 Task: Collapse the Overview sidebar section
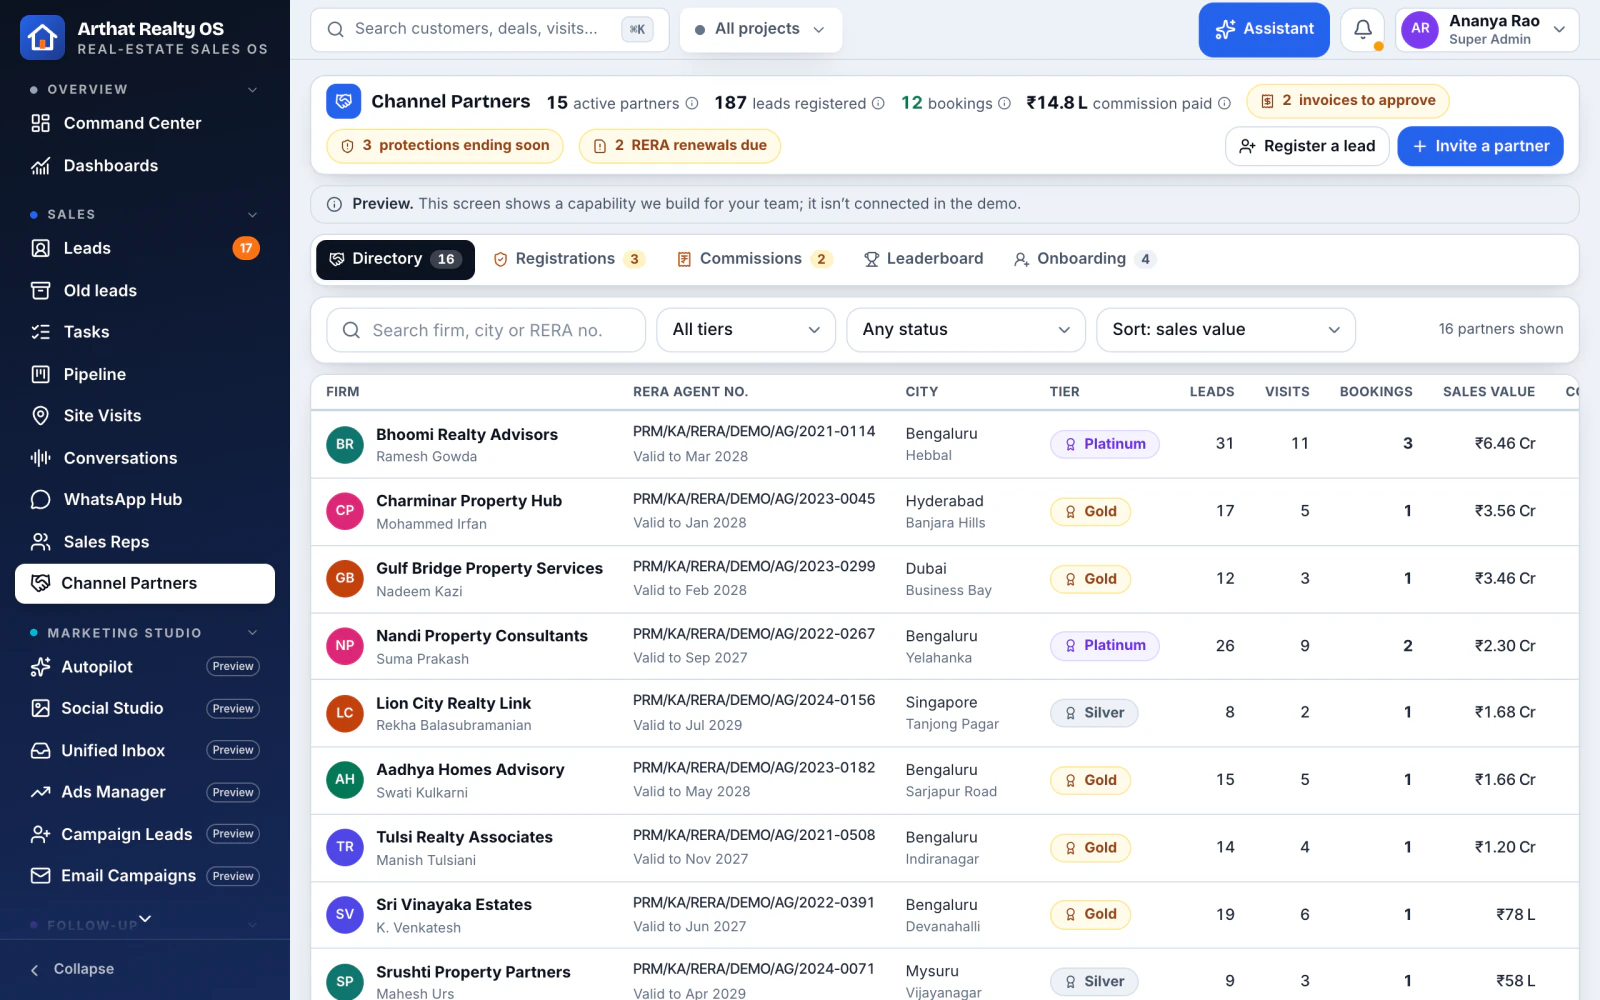pos(253,90)
